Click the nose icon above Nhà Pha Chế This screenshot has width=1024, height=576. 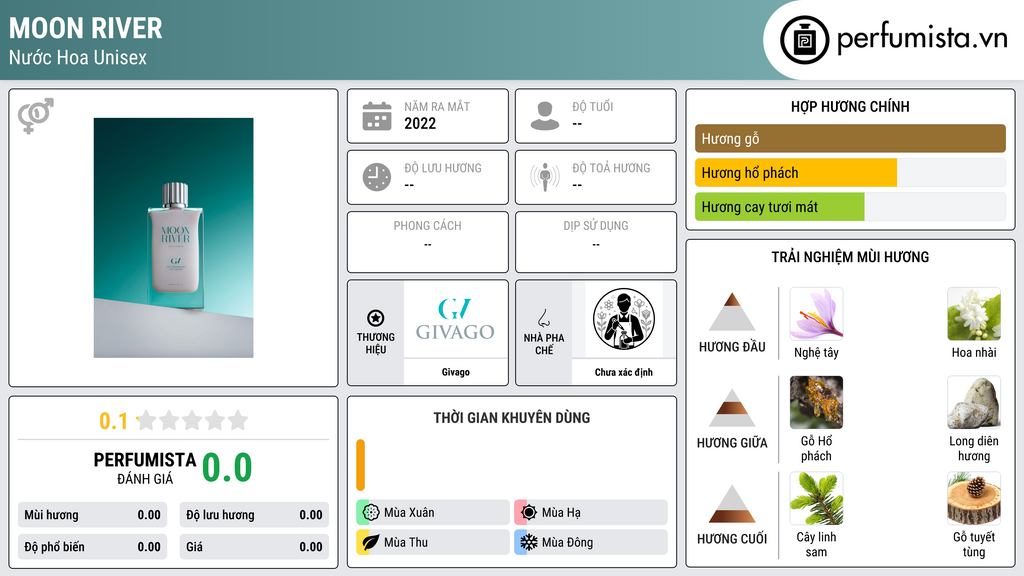(x=543, y=318)
